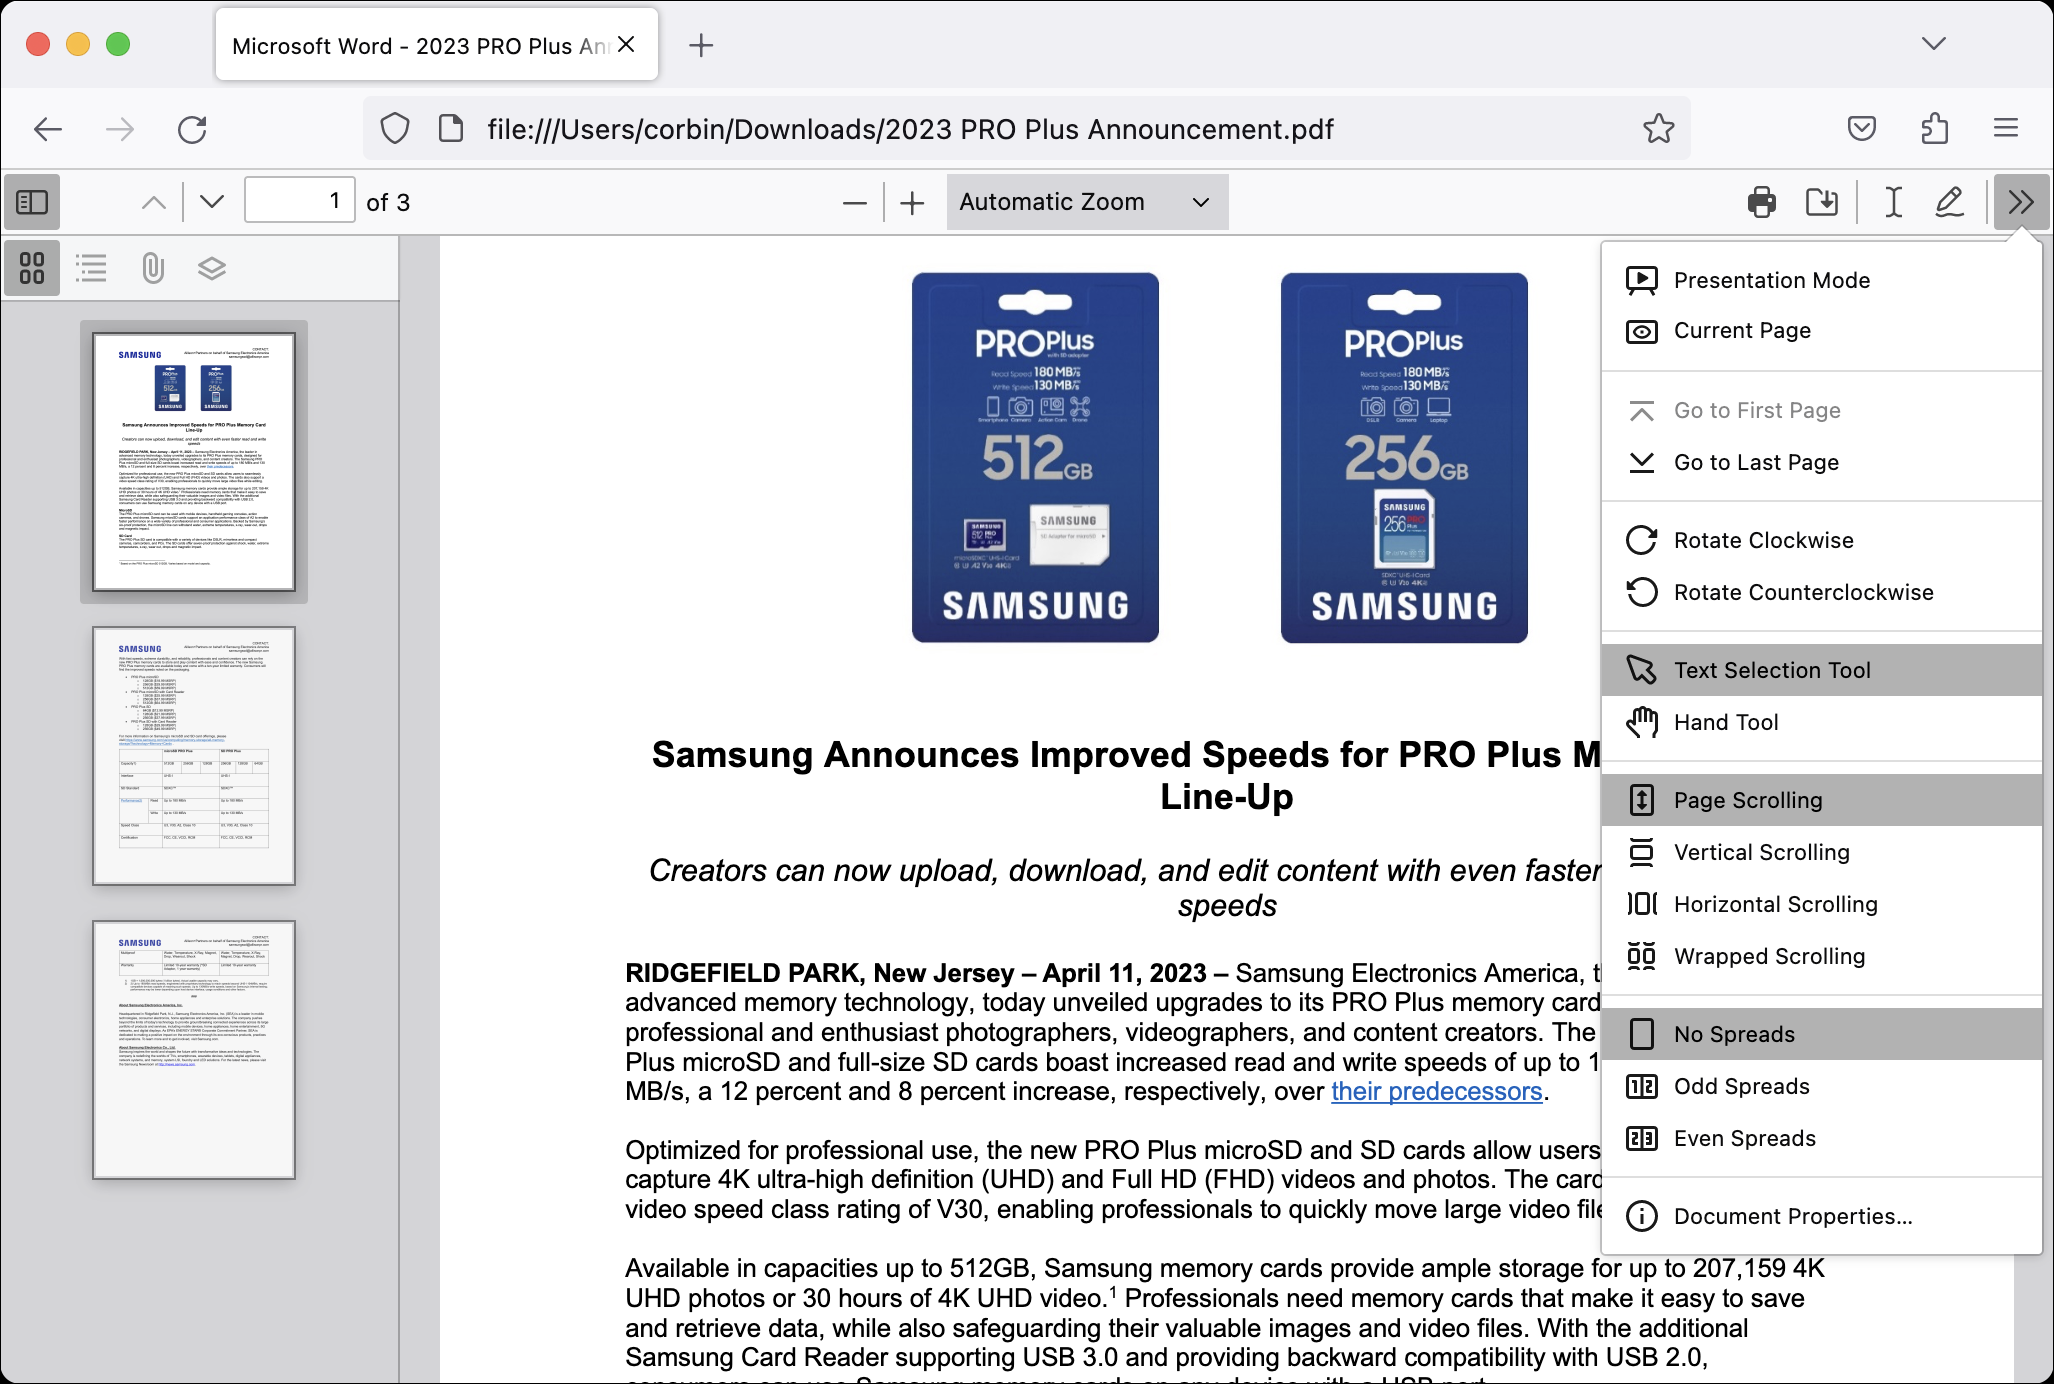Open the Automatic Zoom dropdown

1087,202
